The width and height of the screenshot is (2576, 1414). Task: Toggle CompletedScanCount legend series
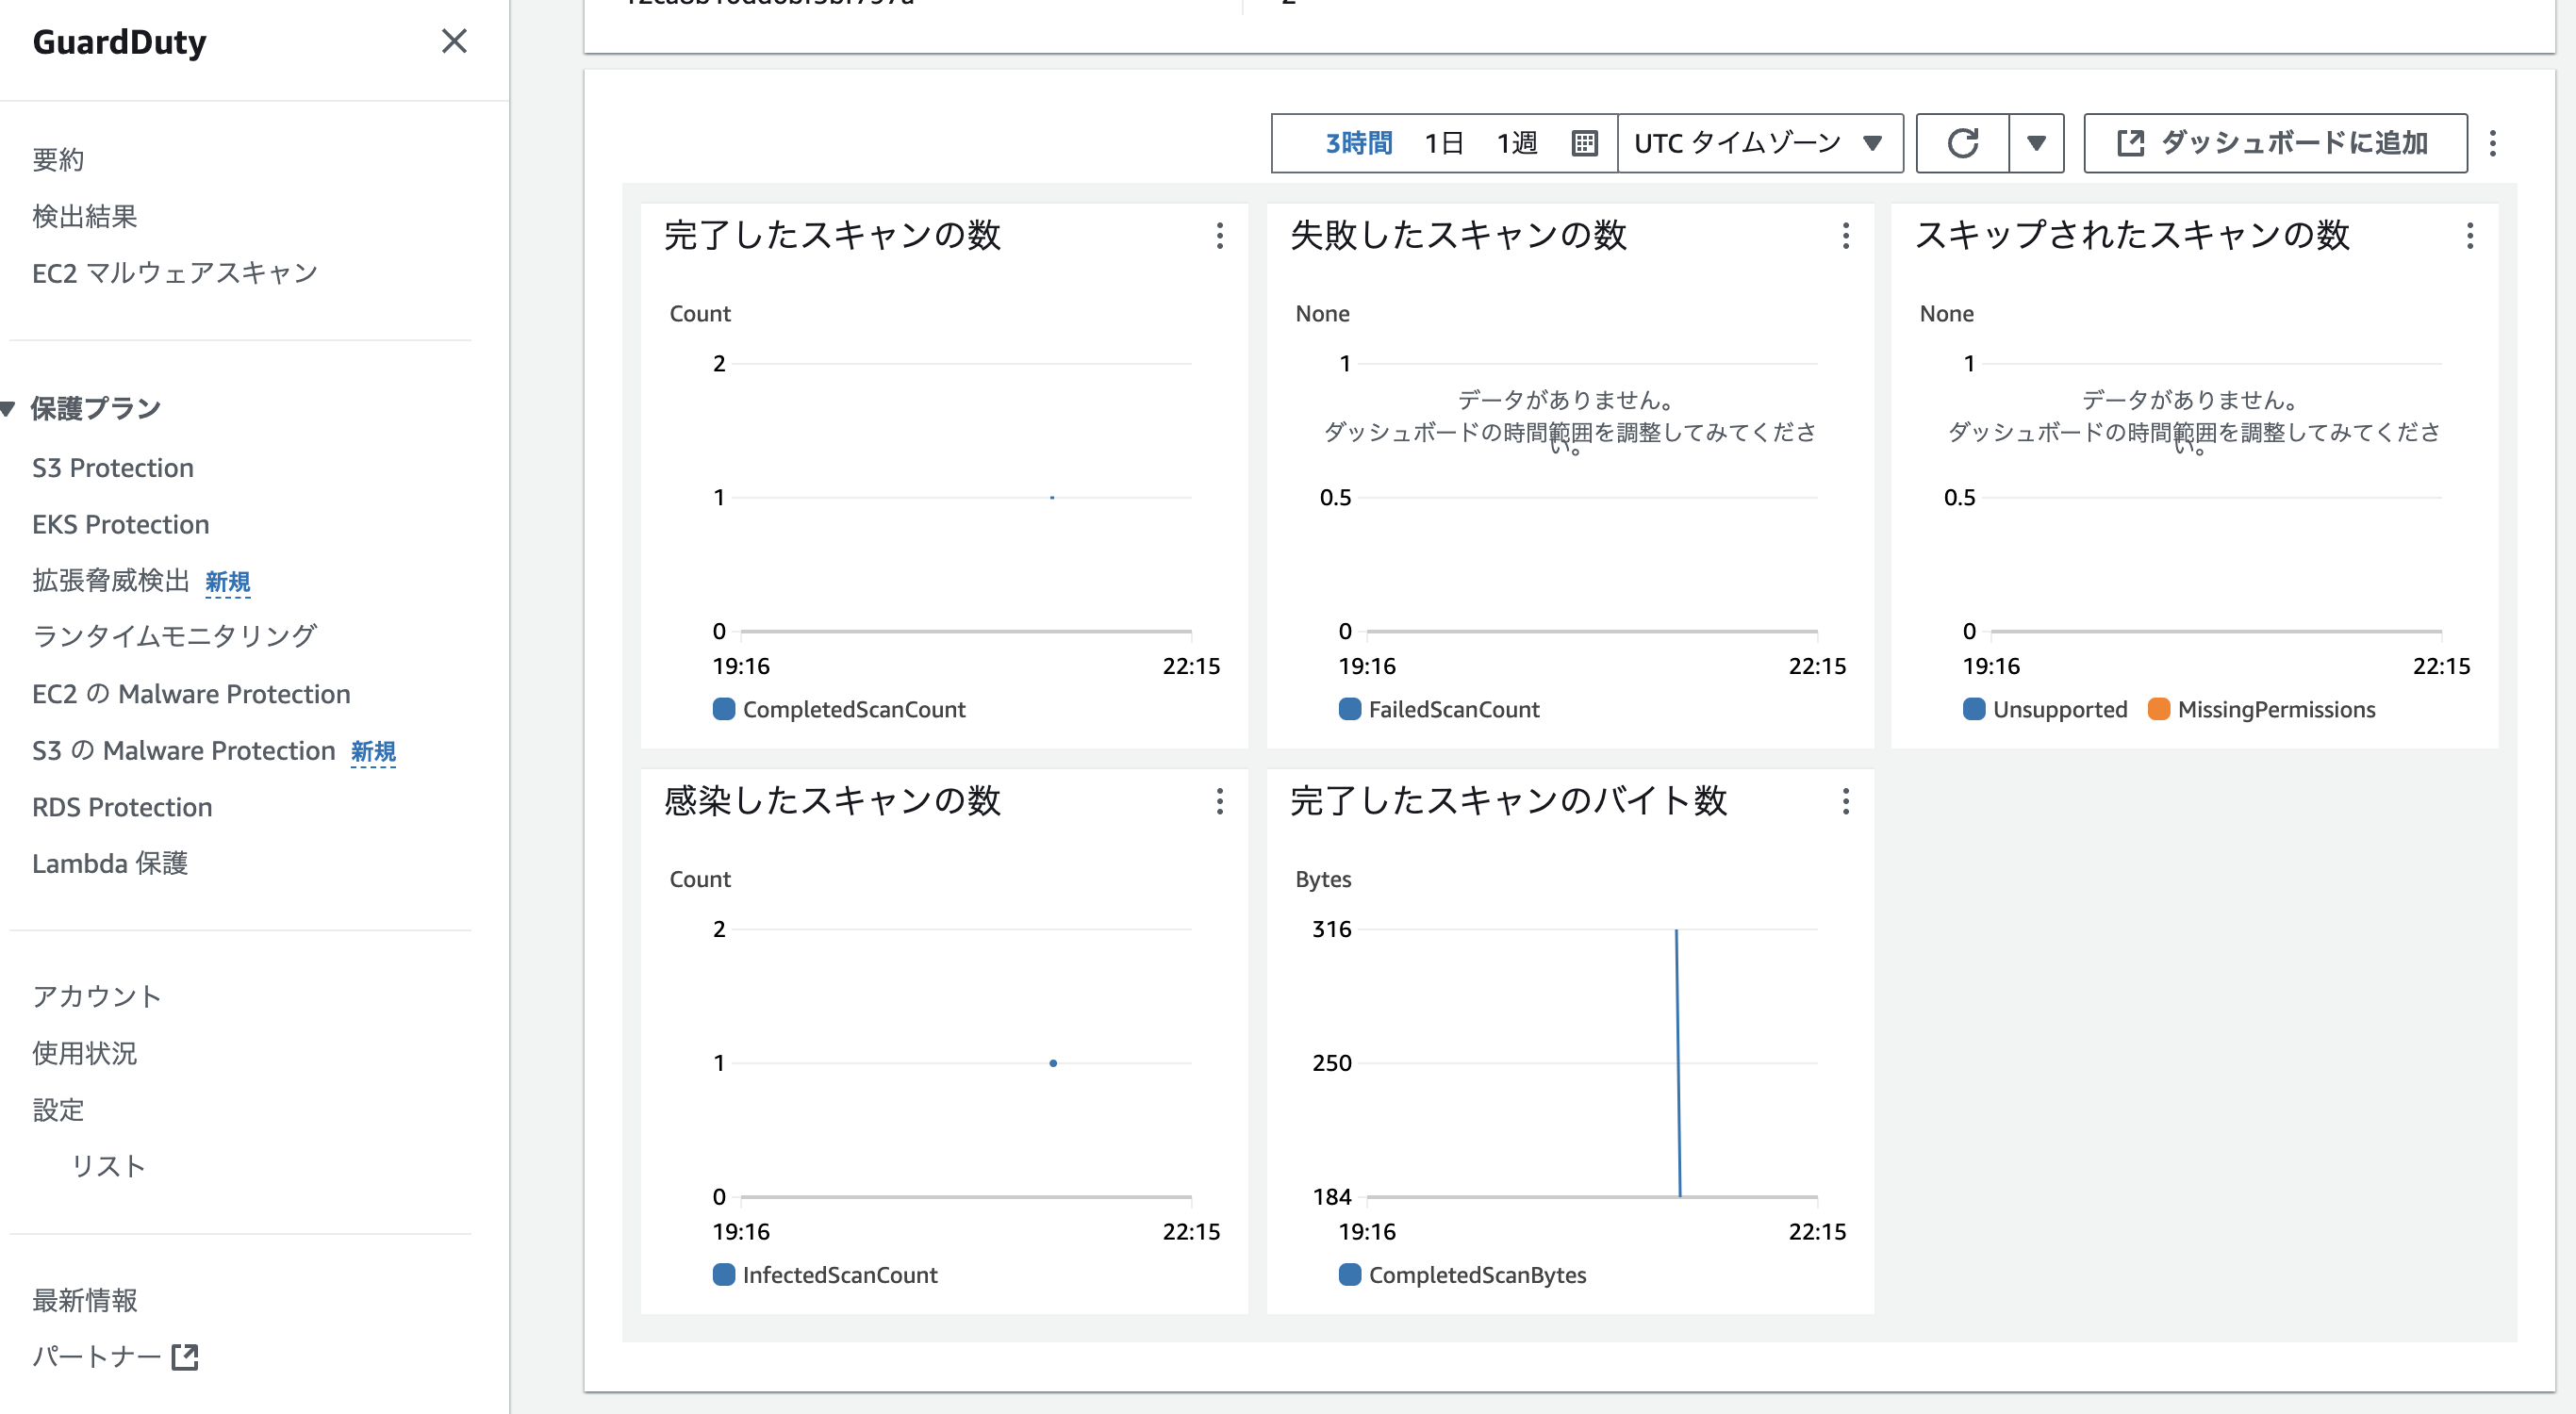(x=853, y=709)
